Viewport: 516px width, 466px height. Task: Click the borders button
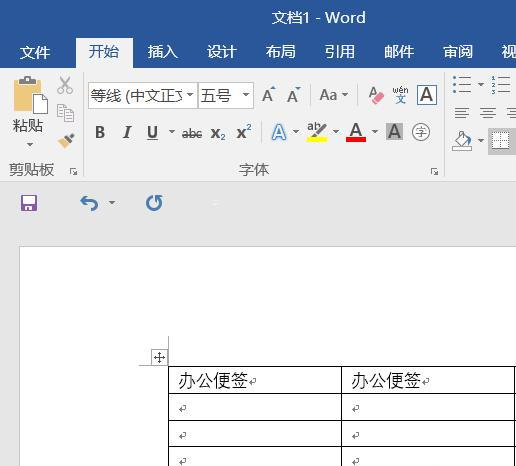point(500,141)
